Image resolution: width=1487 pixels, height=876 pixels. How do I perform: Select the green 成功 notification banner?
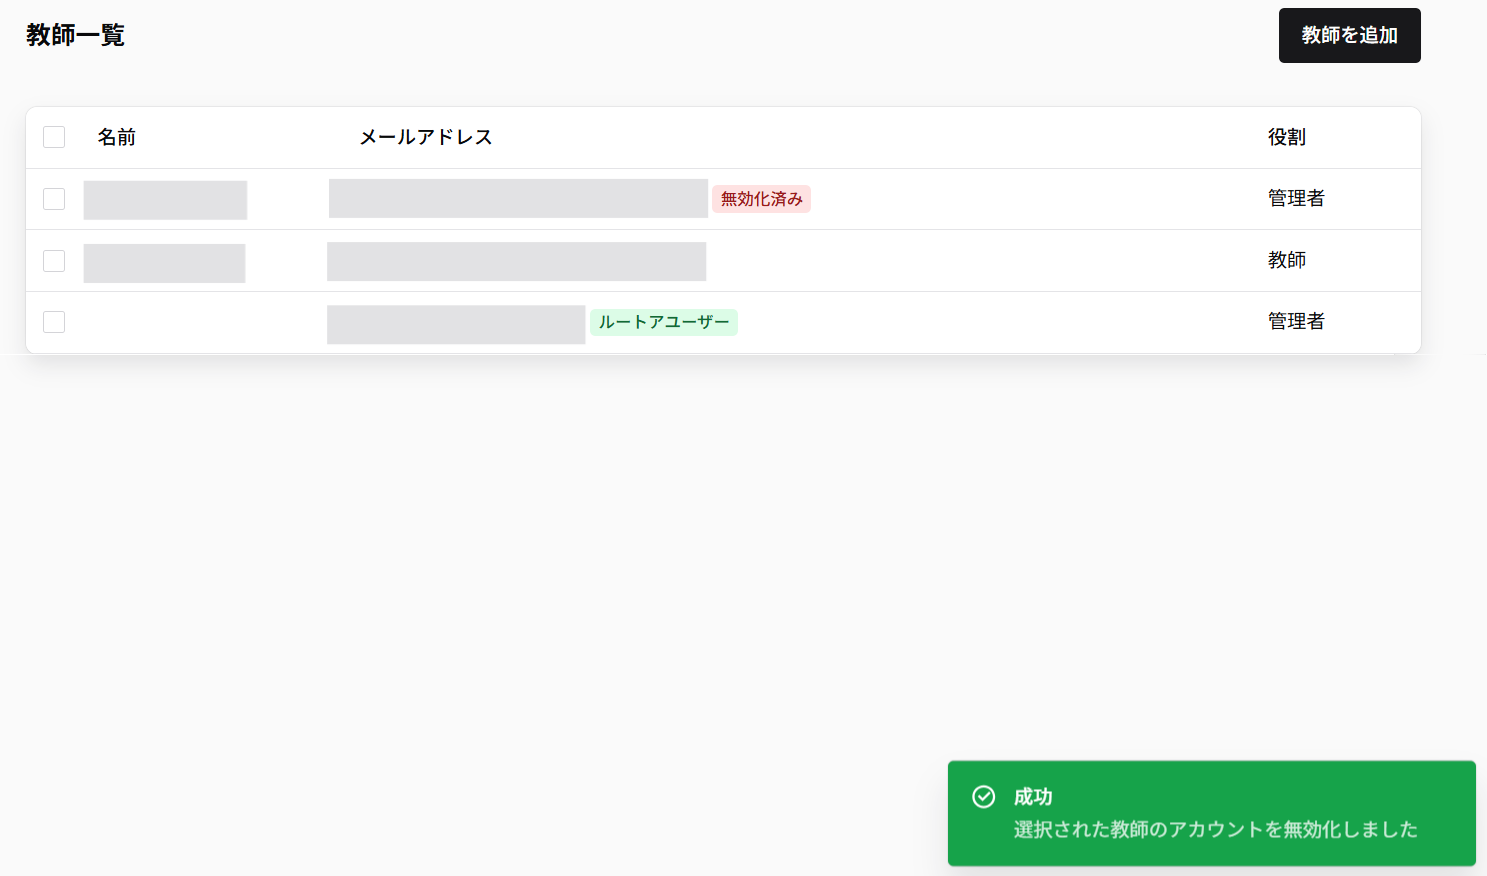pyautogui.click(x=1211, y=813)
